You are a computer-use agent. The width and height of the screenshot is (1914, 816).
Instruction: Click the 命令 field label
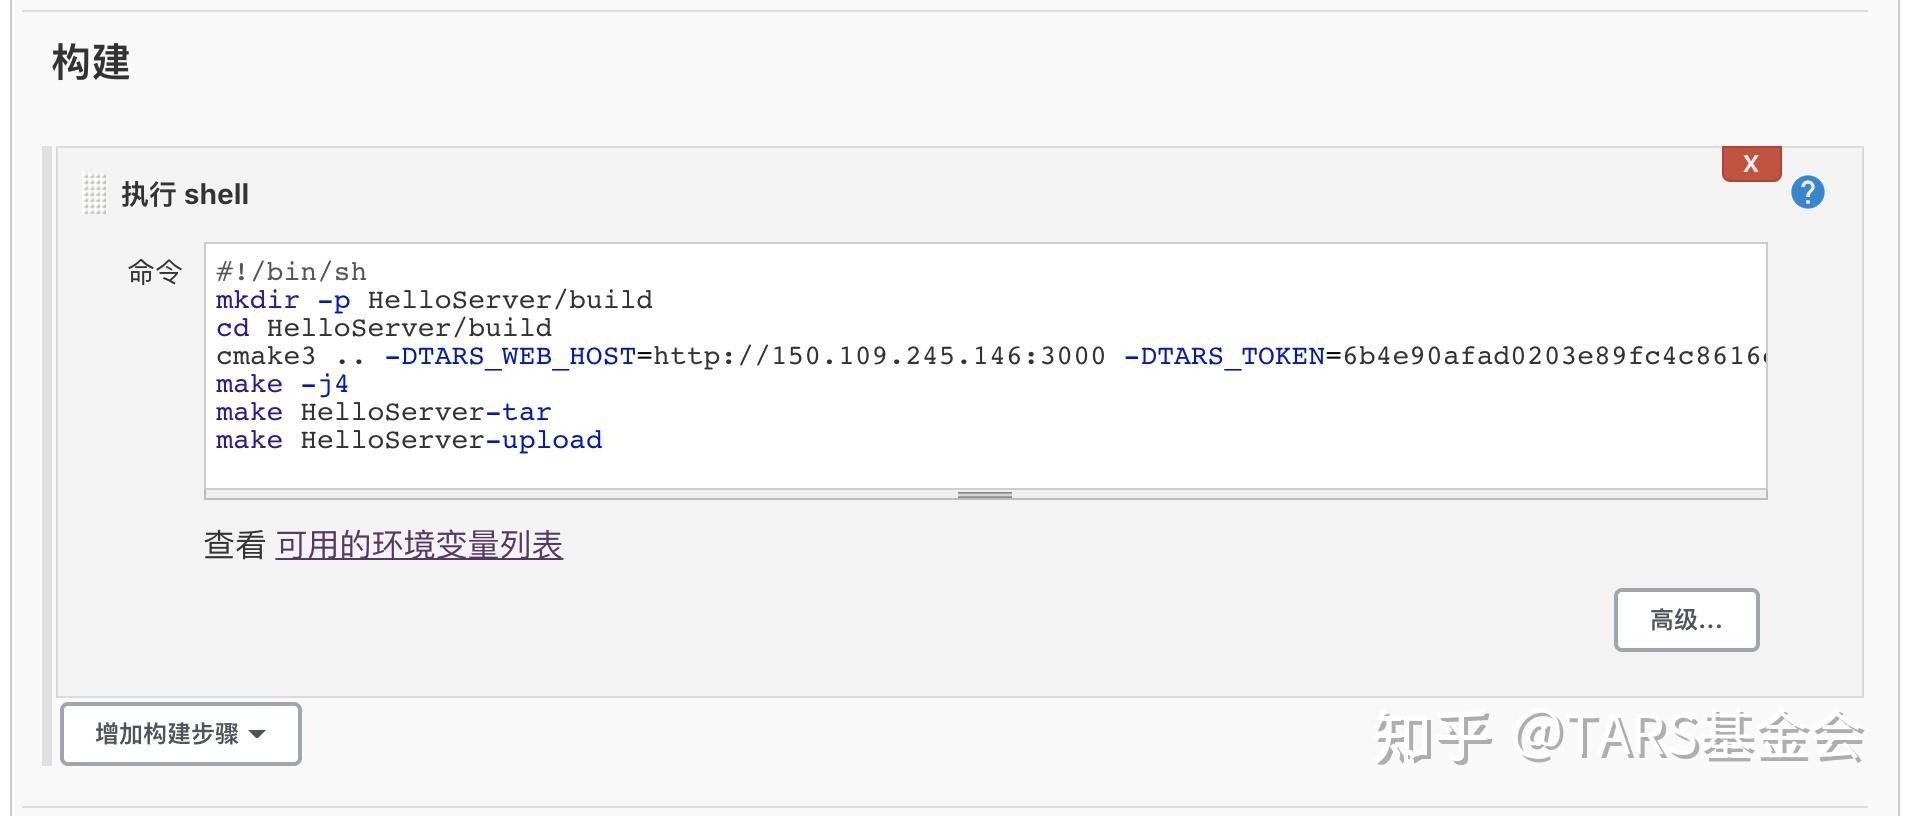(154, 272)
